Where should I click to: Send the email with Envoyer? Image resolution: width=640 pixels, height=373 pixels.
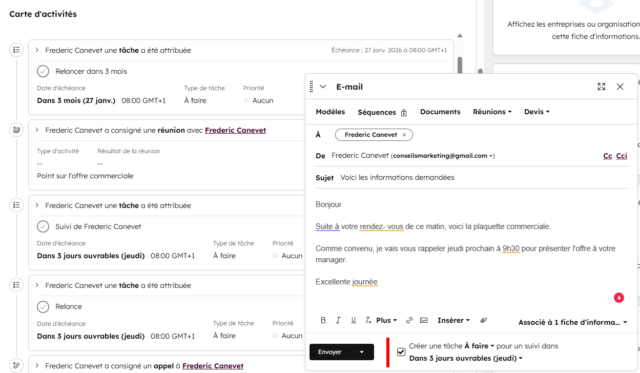point(330,352)
